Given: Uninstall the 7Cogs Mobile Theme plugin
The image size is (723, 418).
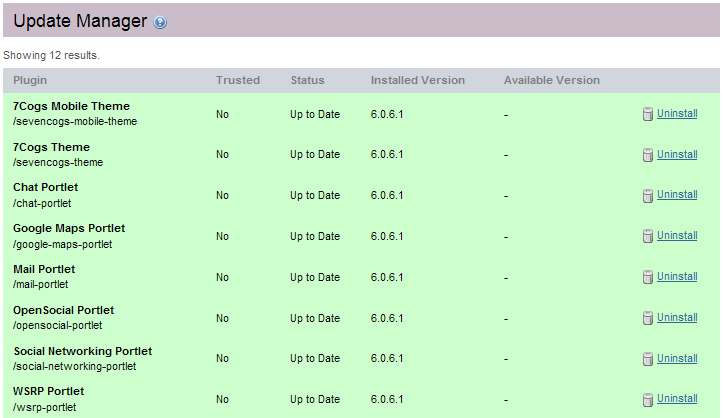Looking at the screenshot, I should (x=677, y=113).
